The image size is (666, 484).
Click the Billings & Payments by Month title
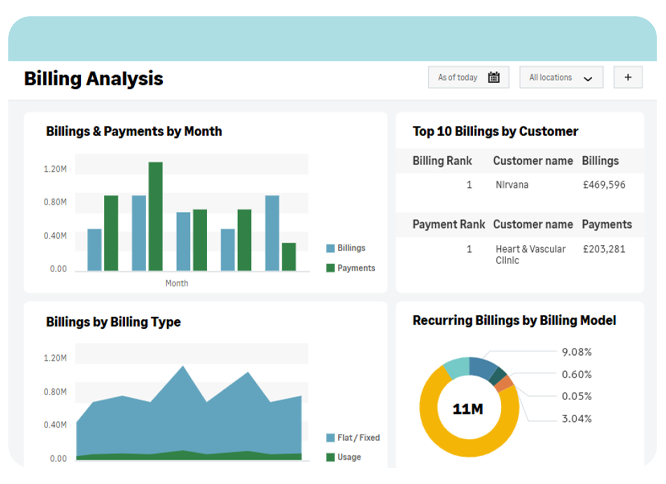(134, 131)
